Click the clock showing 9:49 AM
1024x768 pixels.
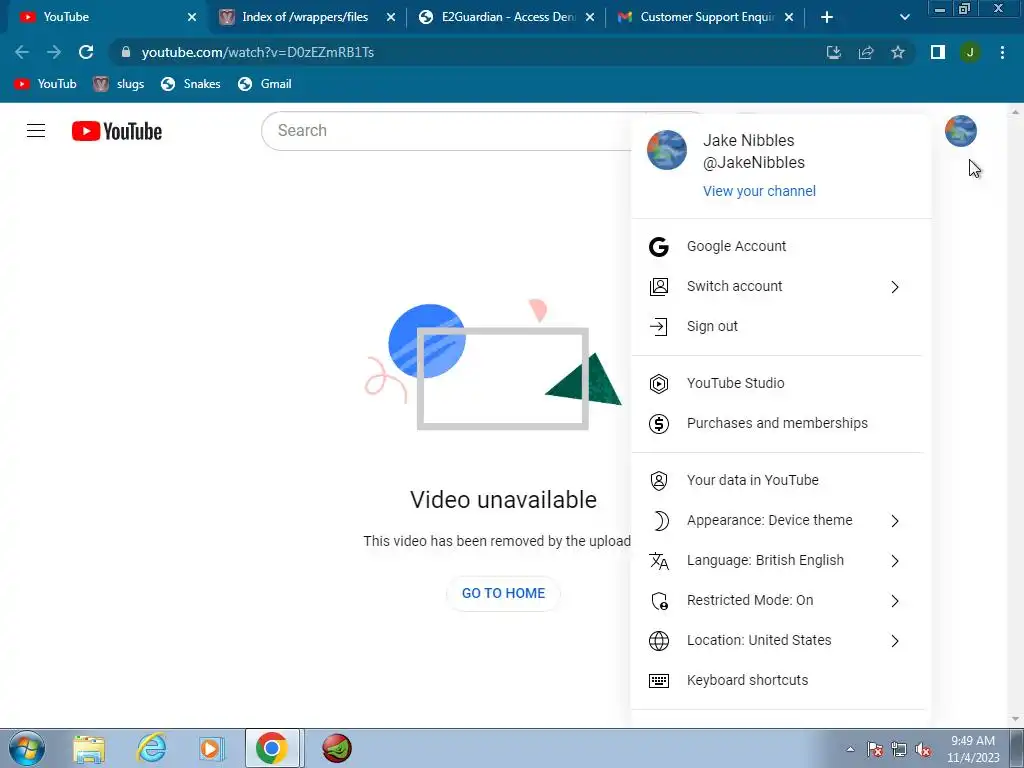coord(972,741)
